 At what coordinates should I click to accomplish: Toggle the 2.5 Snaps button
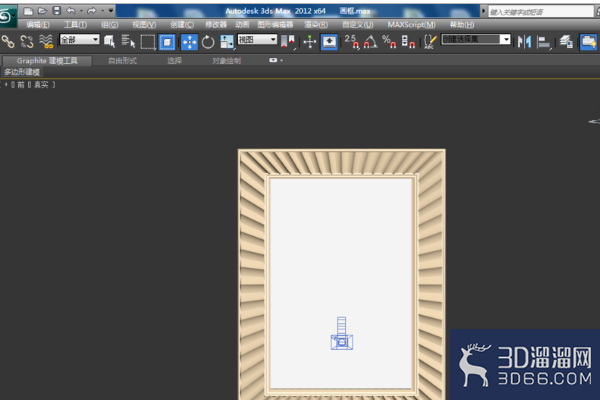point(352,41)
